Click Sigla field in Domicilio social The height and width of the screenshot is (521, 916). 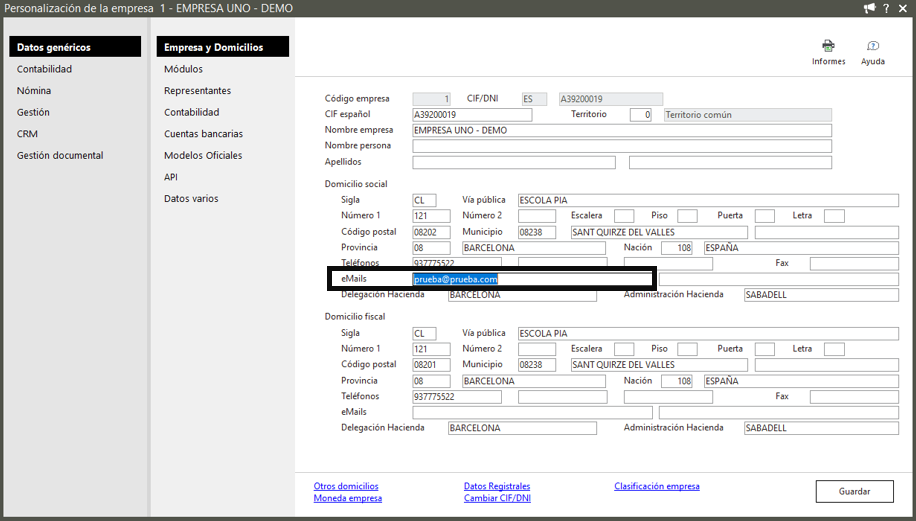(x=425, y=200)
